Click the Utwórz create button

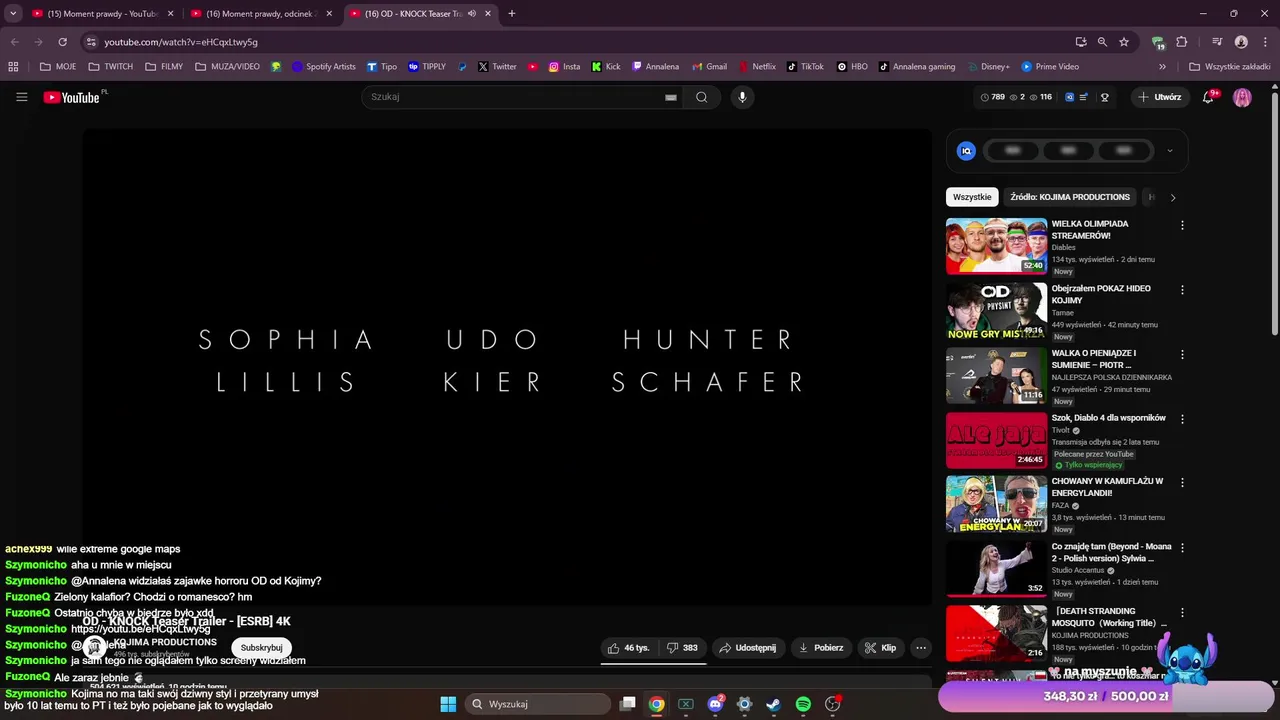1160,97
